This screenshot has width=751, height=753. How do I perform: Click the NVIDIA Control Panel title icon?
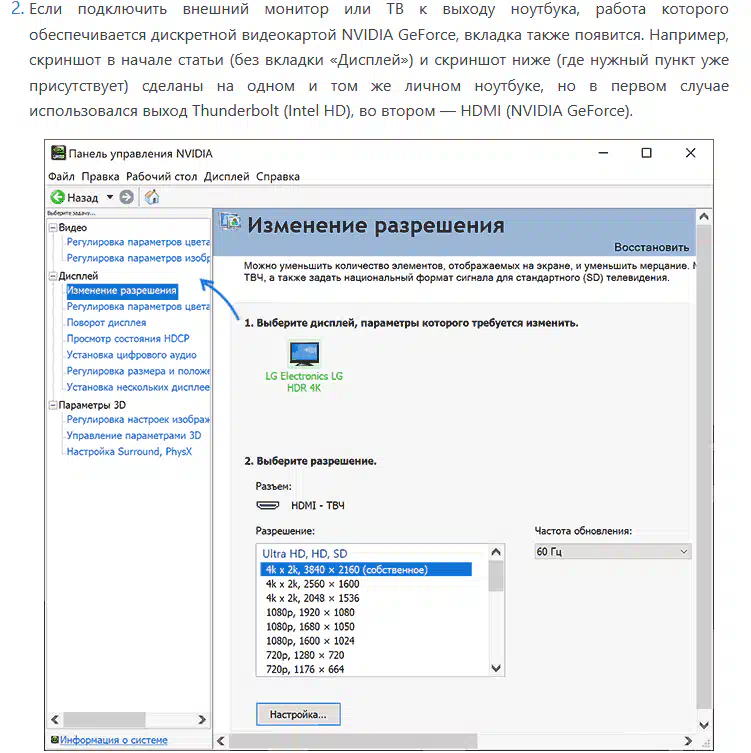(x=58, y=153)
